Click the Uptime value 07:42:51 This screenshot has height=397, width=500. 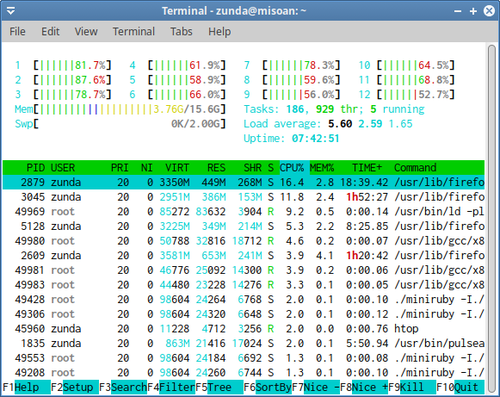pos(315,139)
